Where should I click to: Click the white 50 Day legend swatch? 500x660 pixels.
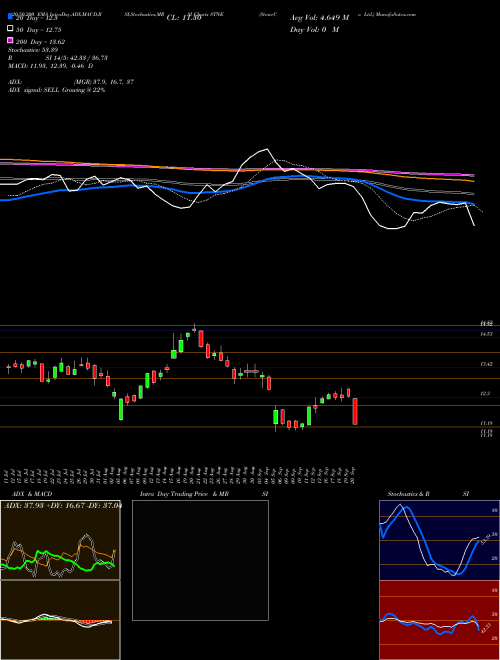pyautogui.click(x=11, y=29)
